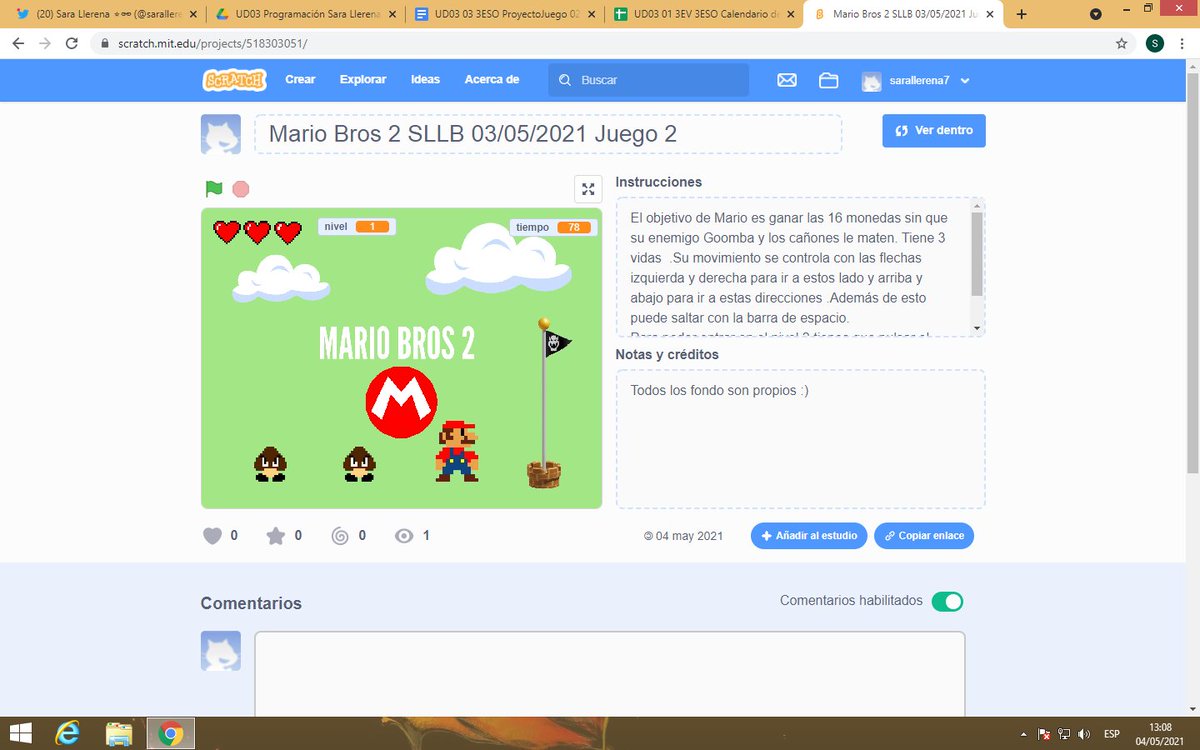This screenshot has height=750, width=1200.
Task: Close the Mario Bros 2 Scratch tab
Action: (x=991, y=15)
